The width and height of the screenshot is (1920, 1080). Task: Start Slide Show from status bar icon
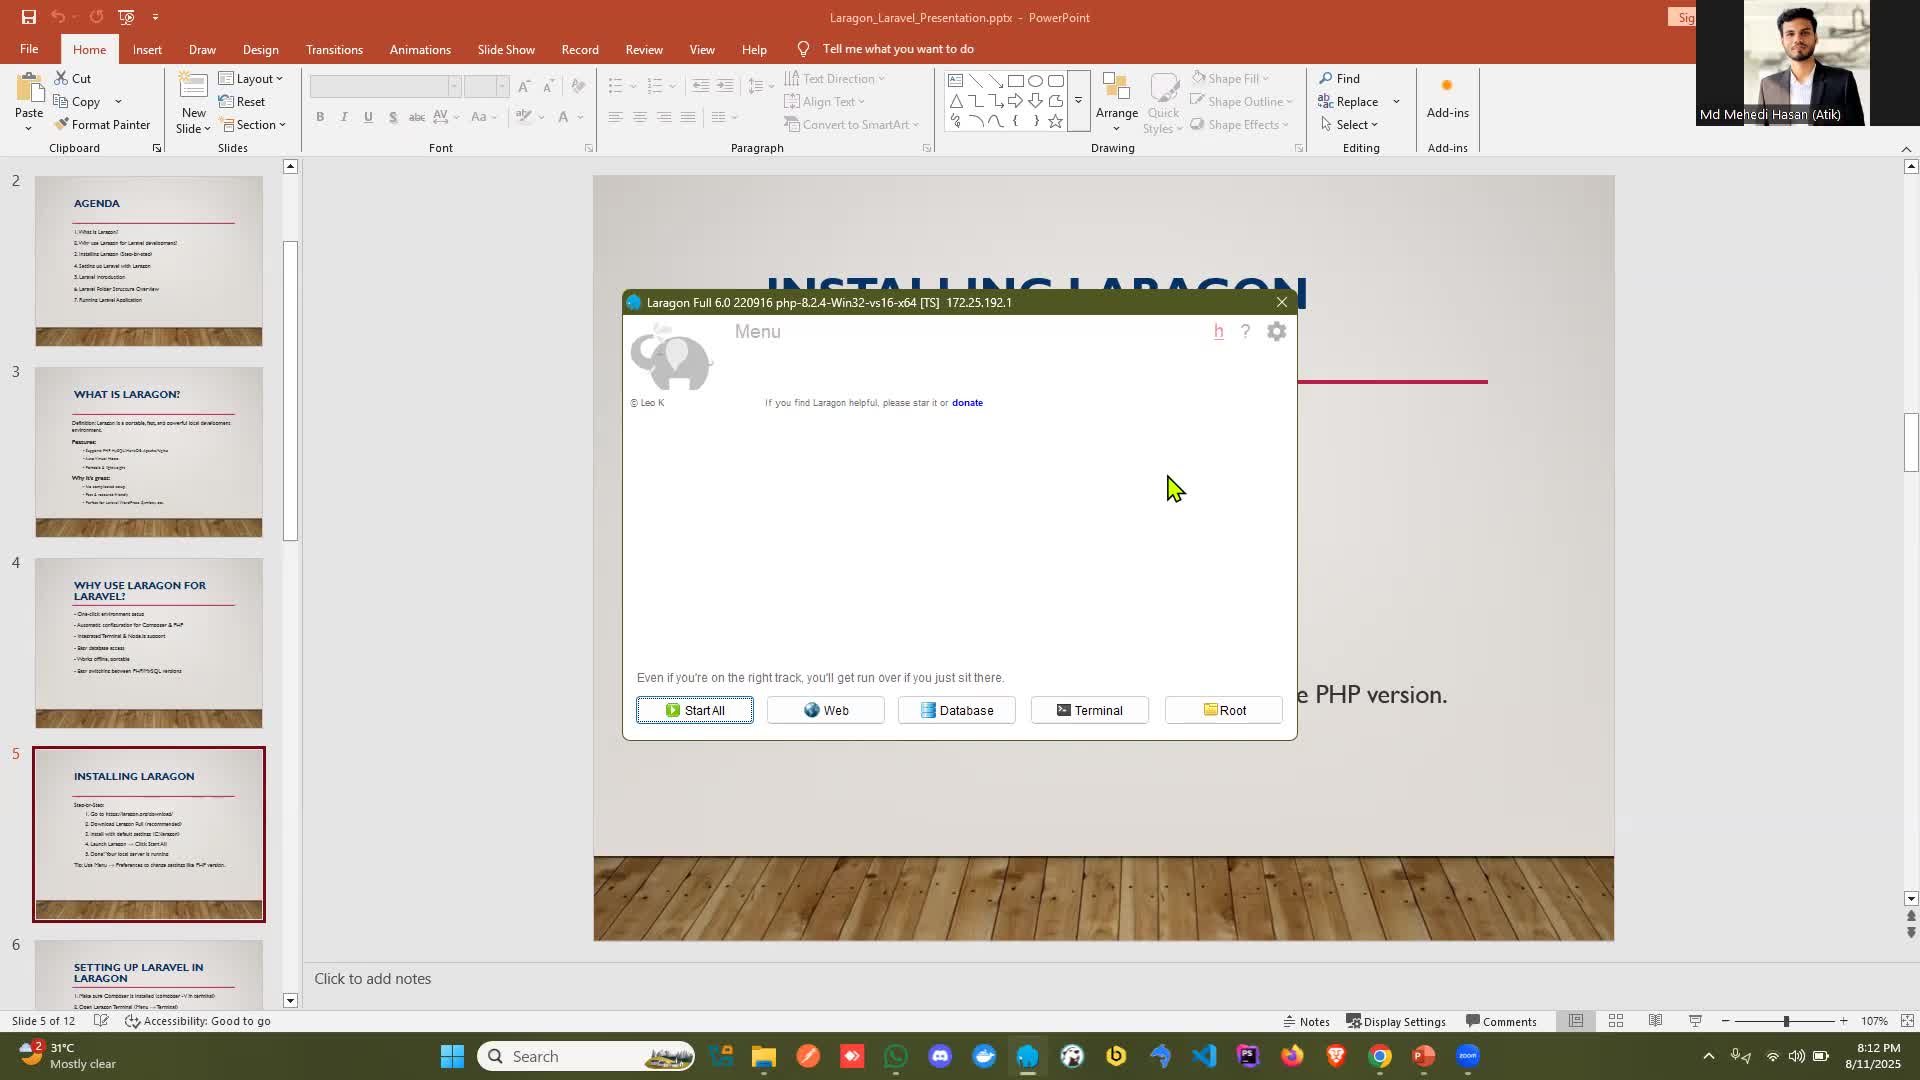point(1695,1021)
